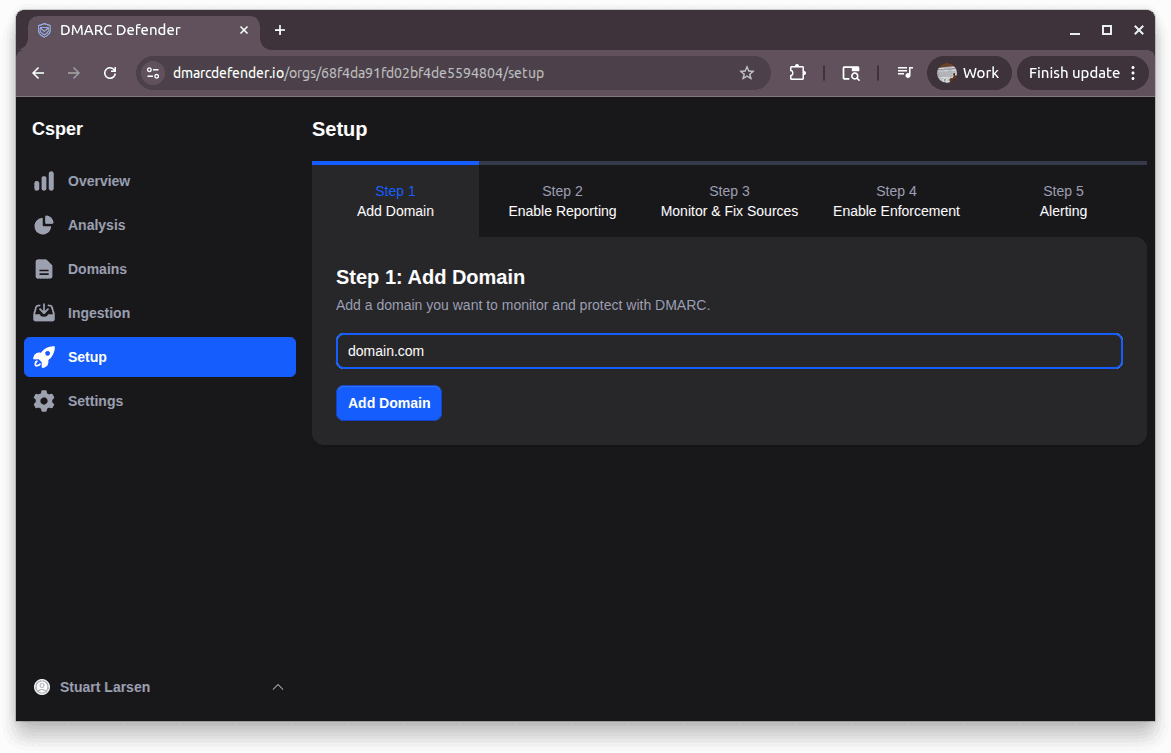
Task: Click the Add Domain button
Action: 388,403
